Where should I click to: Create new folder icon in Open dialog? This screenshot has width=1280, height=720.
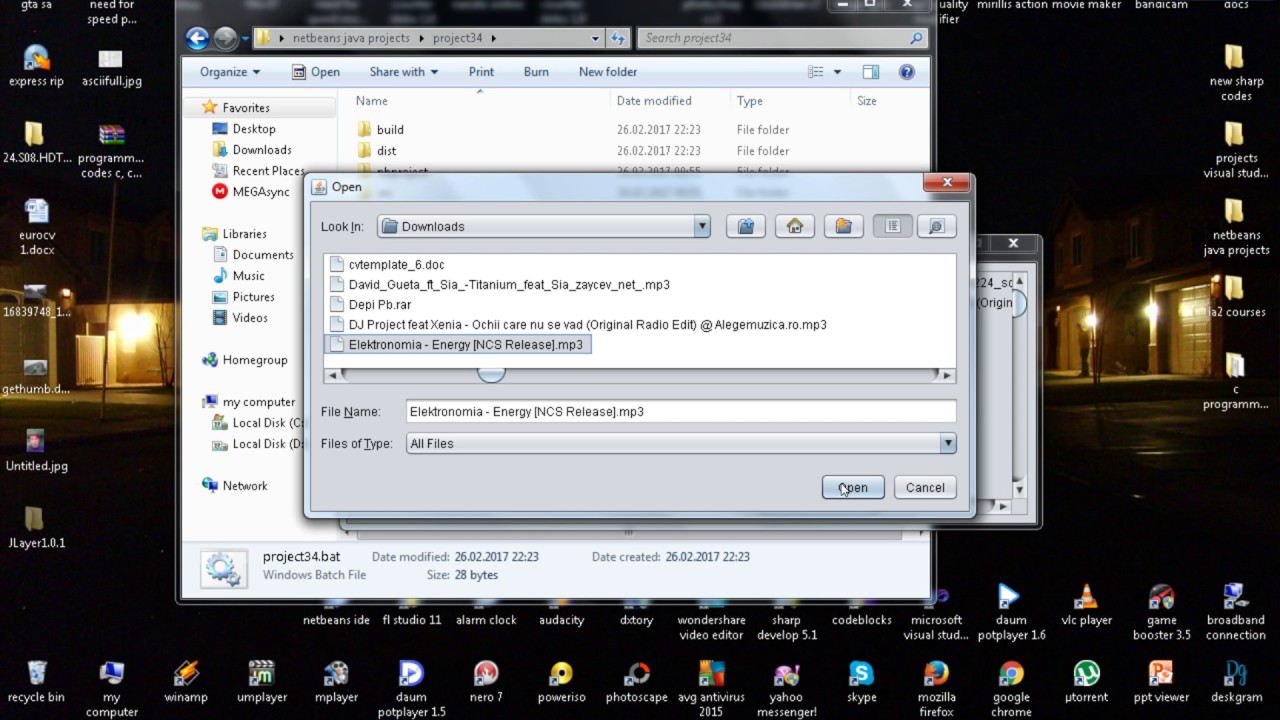(843, 226)
